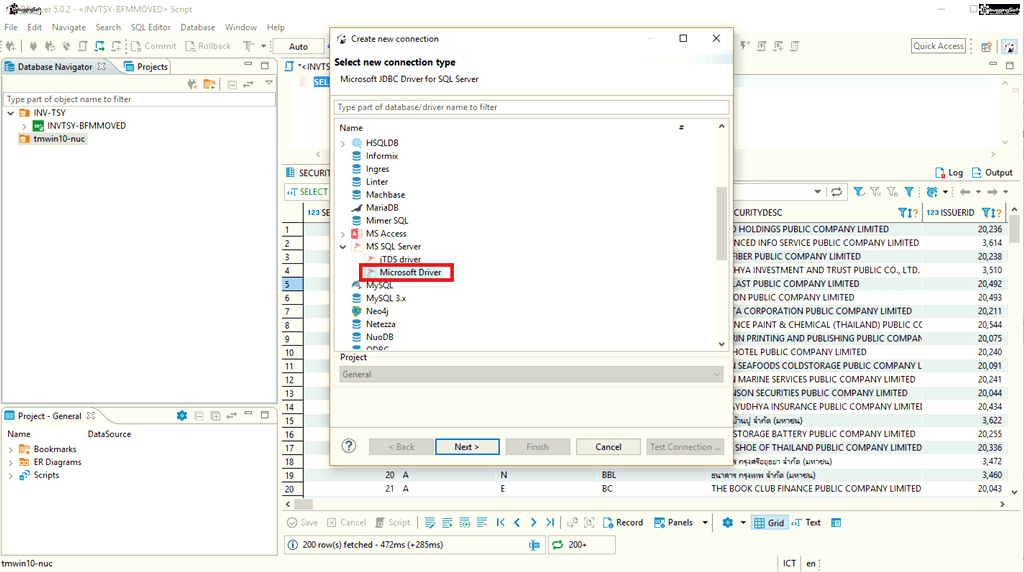Open the Output panel link

point(993,172)
